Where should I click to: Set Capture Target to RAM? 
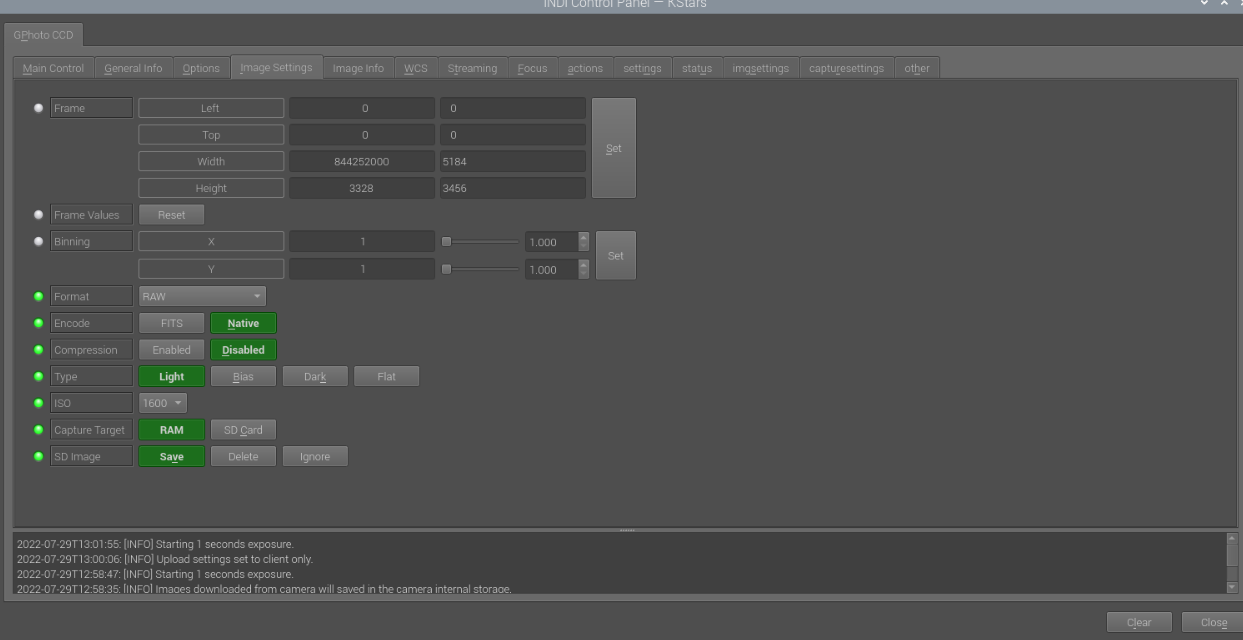172,430
